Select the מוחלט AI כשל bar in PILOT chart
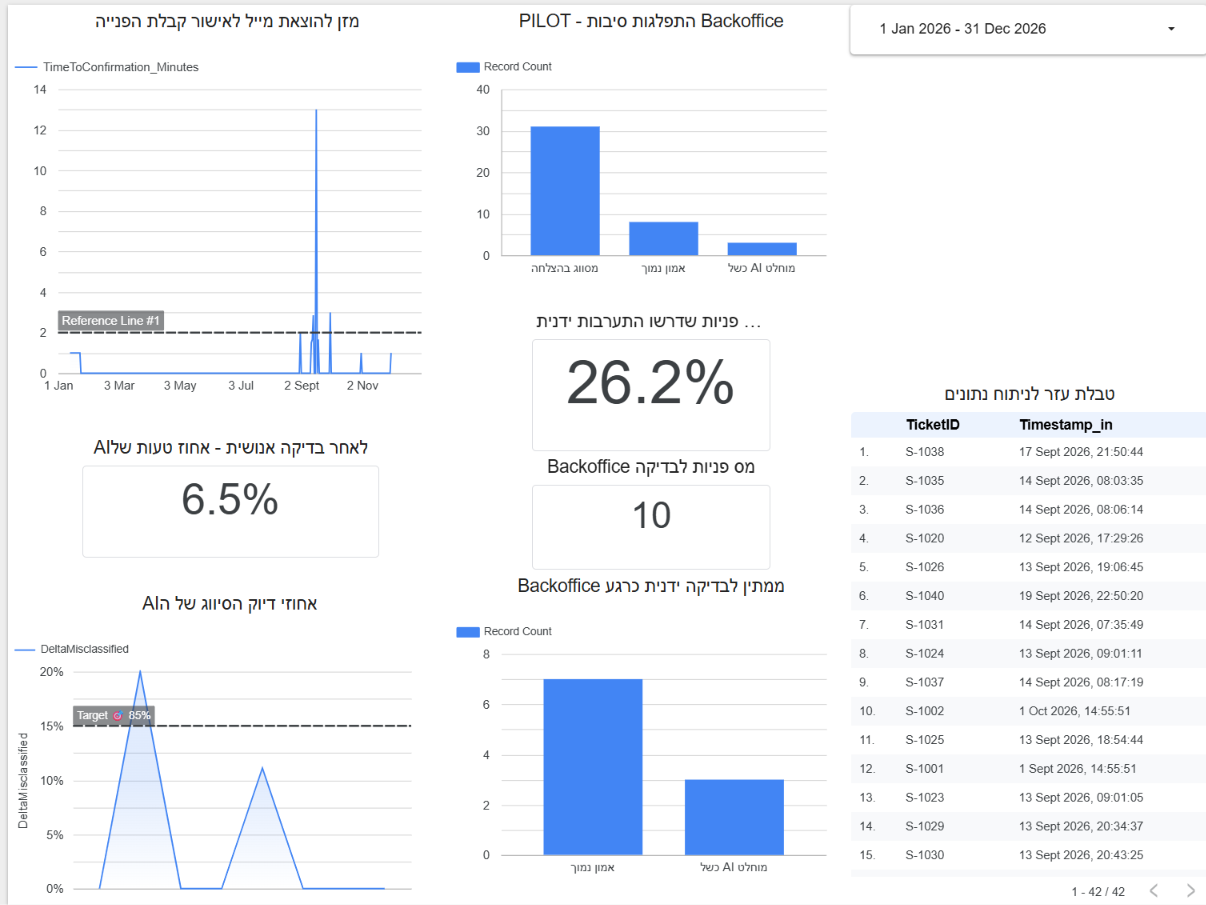The width and height of the screenshot is (1206, 905). (762, 249)
